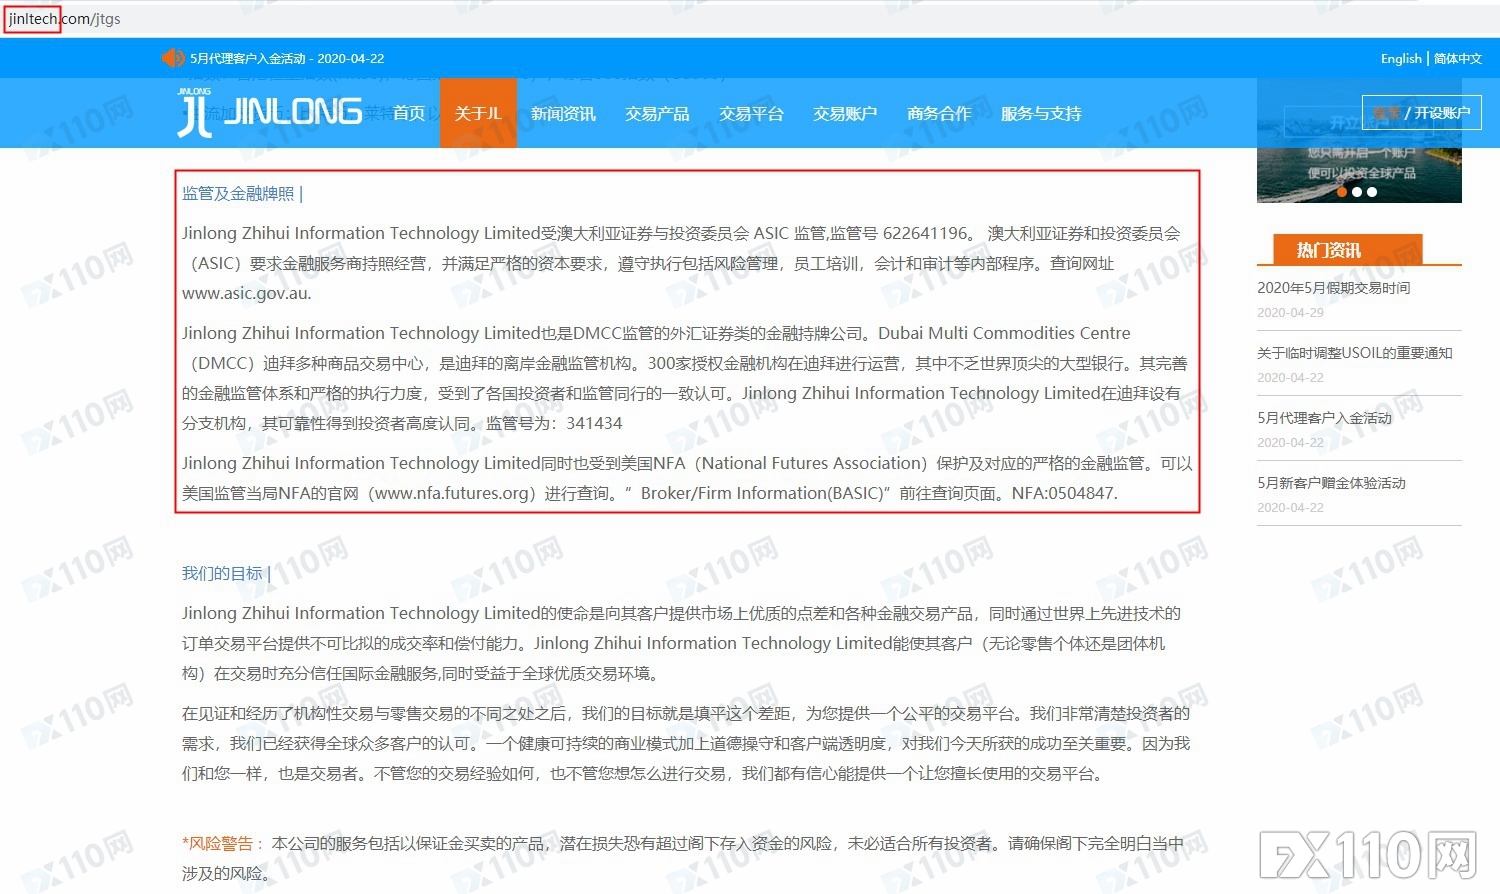Select the second carousel slide dot
The image size is (1500, 894).
point(1356,191)
